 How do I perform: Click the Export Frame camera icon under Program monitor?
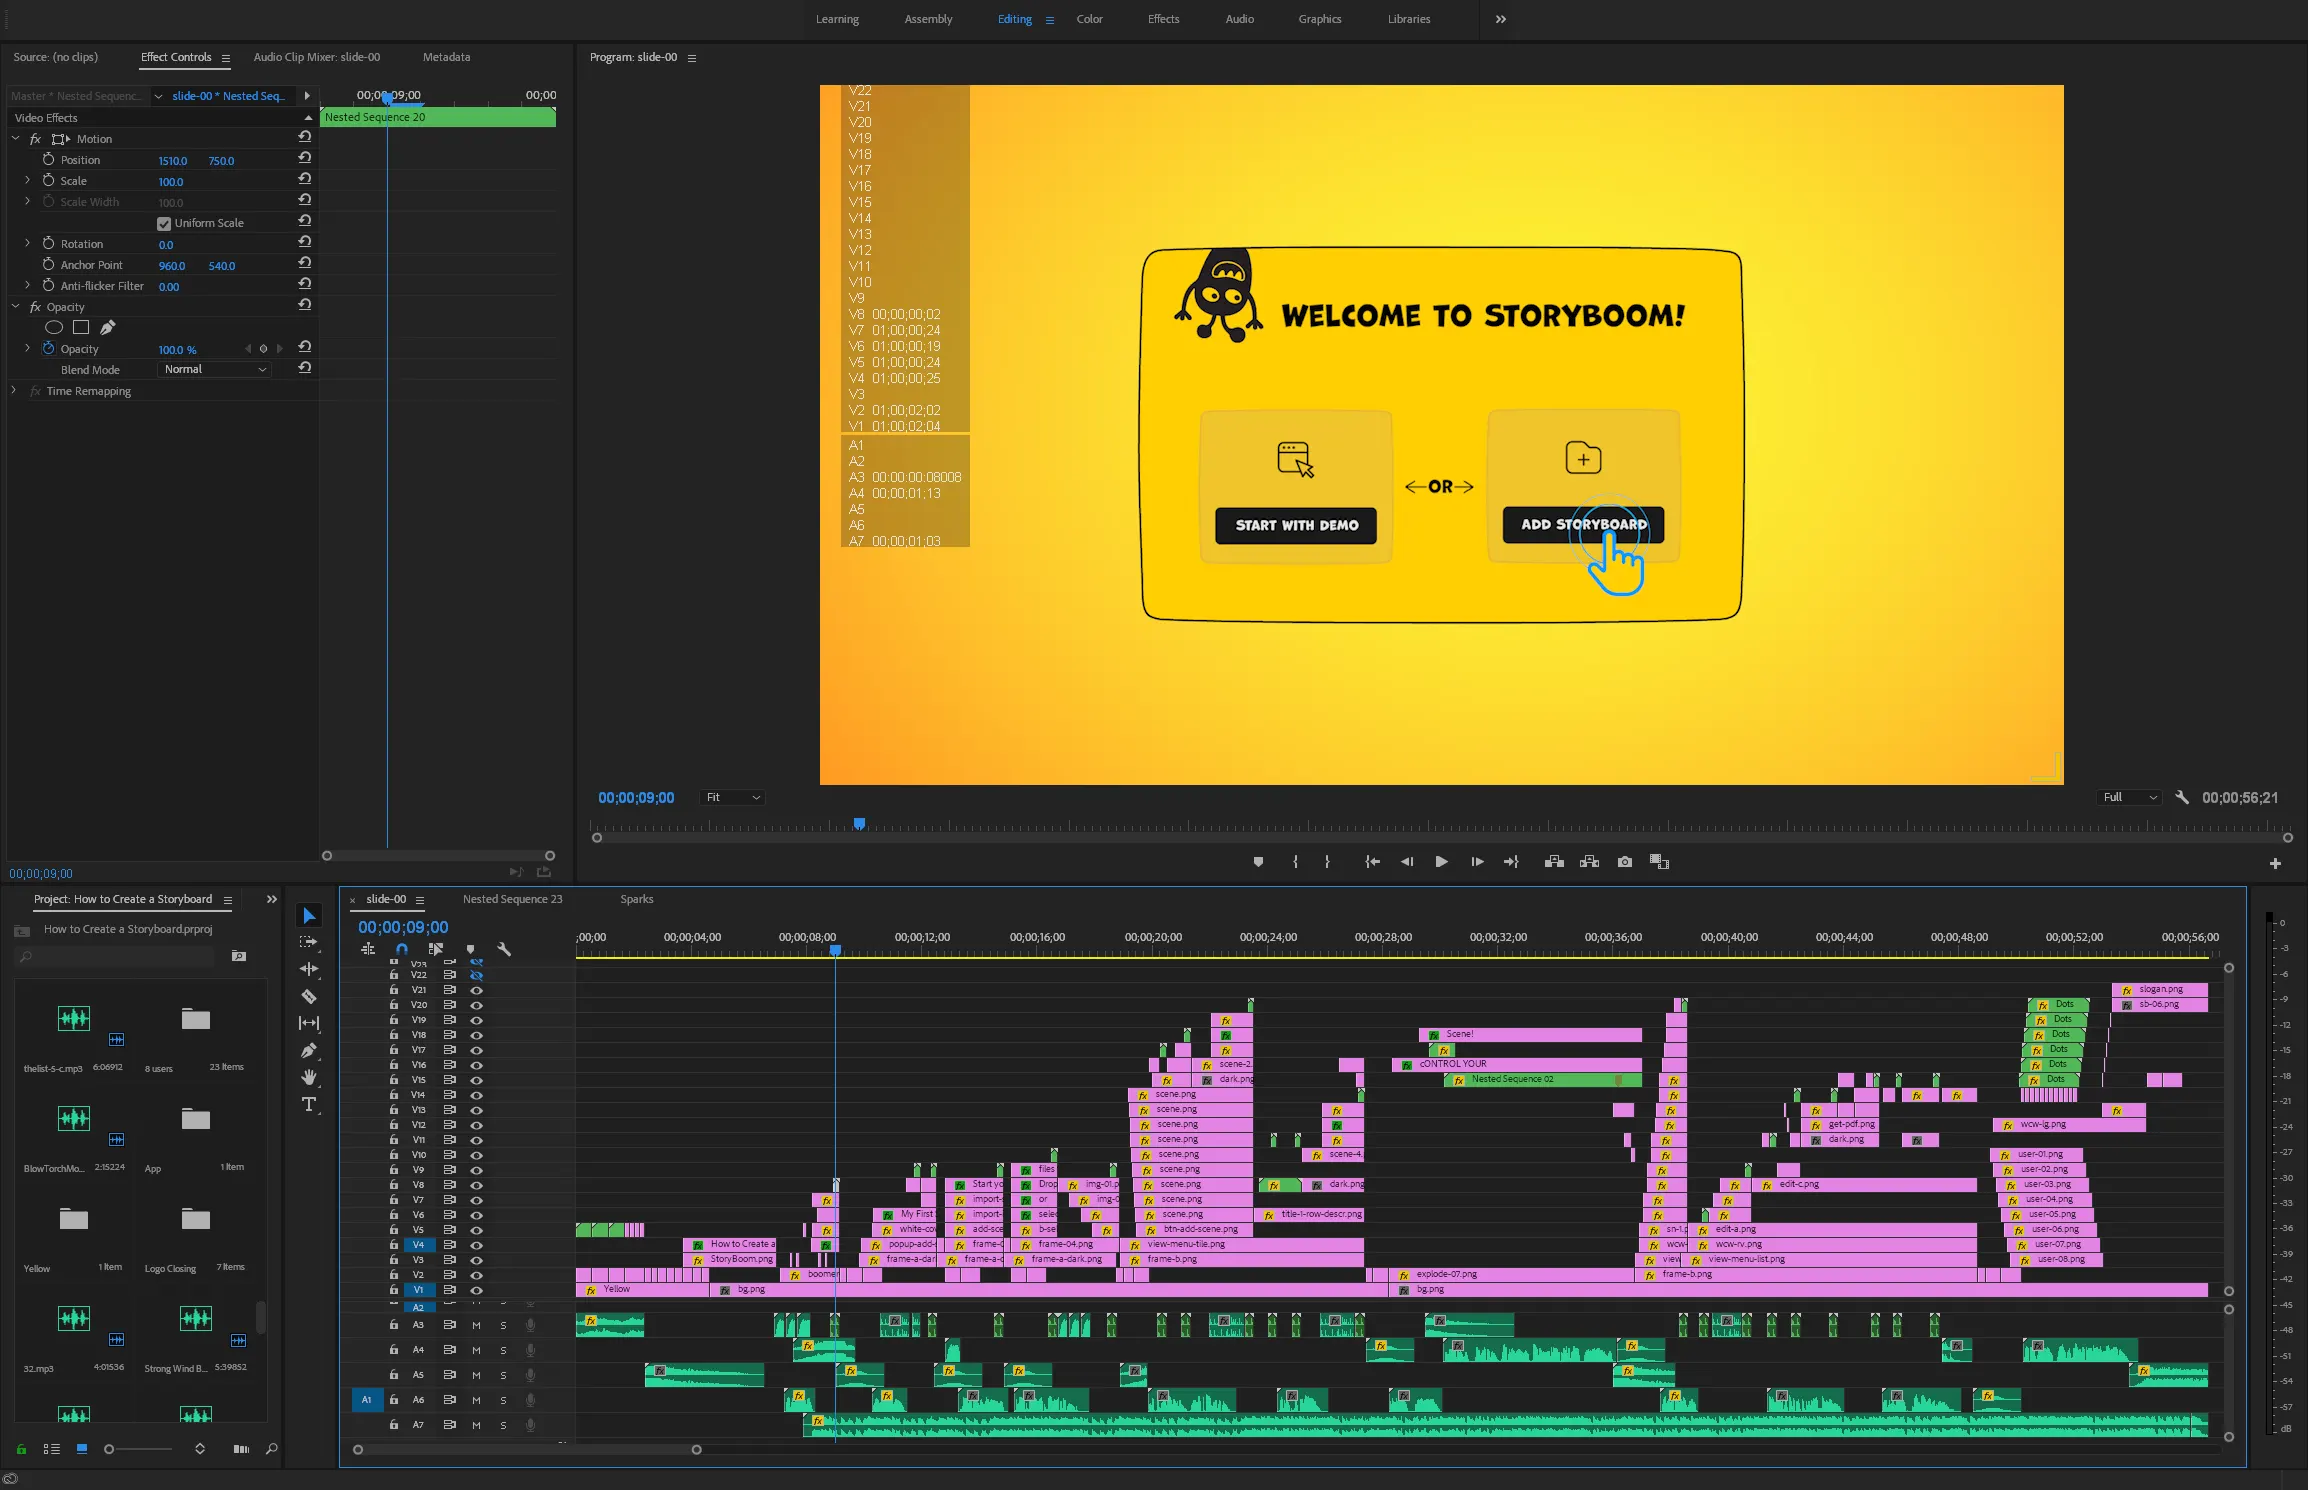click(x=1624, y=862)
